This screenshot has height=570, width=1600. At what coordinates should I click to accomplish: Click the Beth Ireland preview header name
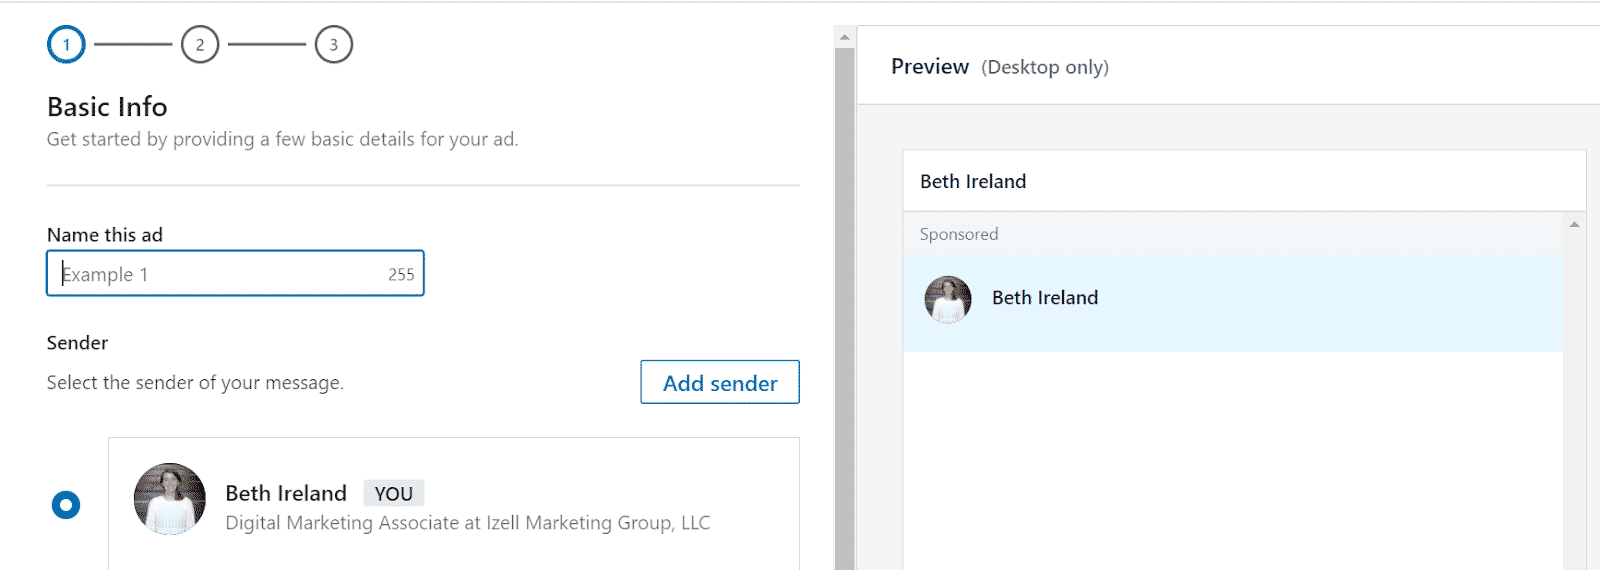tap(973, 181)
